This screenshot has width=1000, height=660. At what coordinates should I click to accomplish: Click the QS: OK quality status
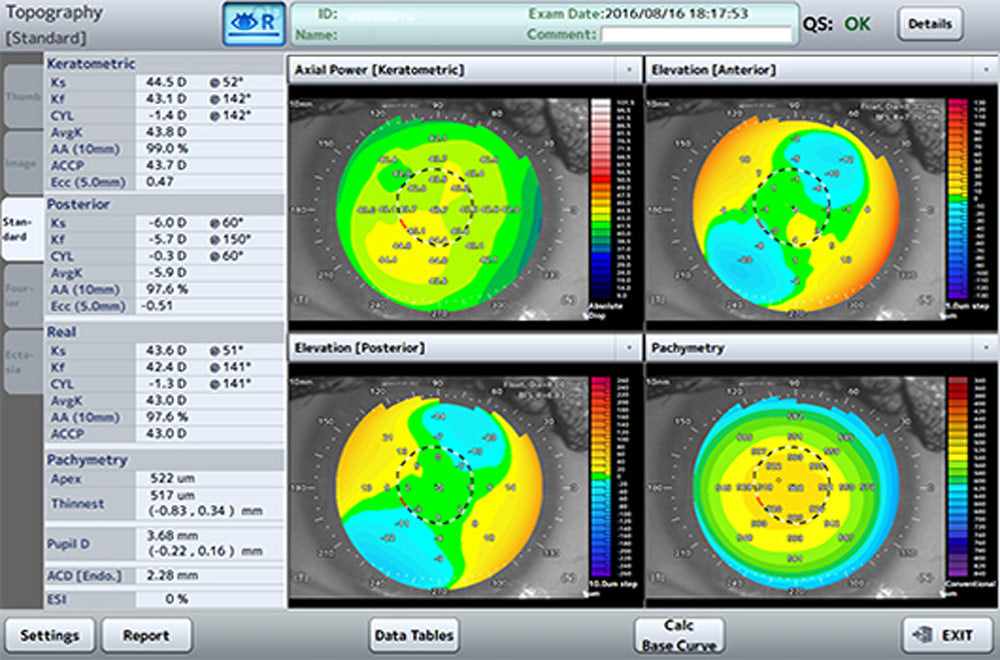836,24
